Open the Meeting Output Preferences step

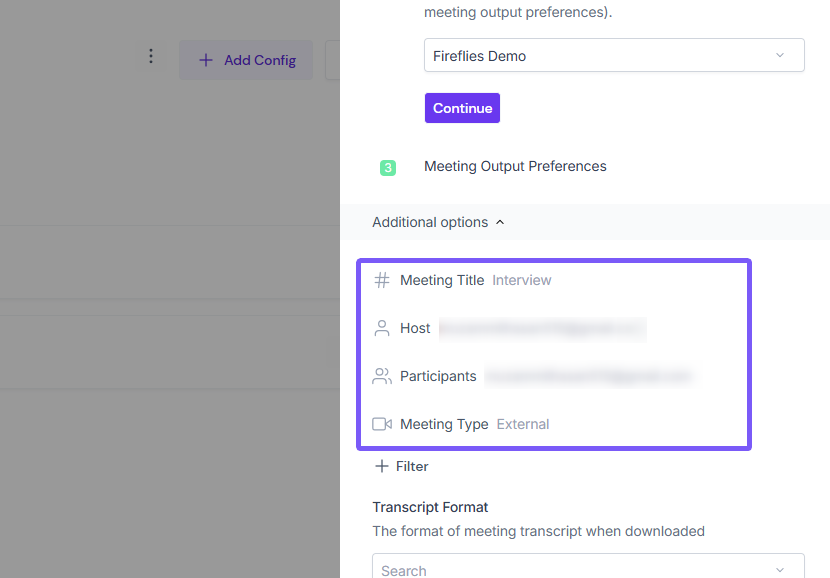[x=515, y=166]
